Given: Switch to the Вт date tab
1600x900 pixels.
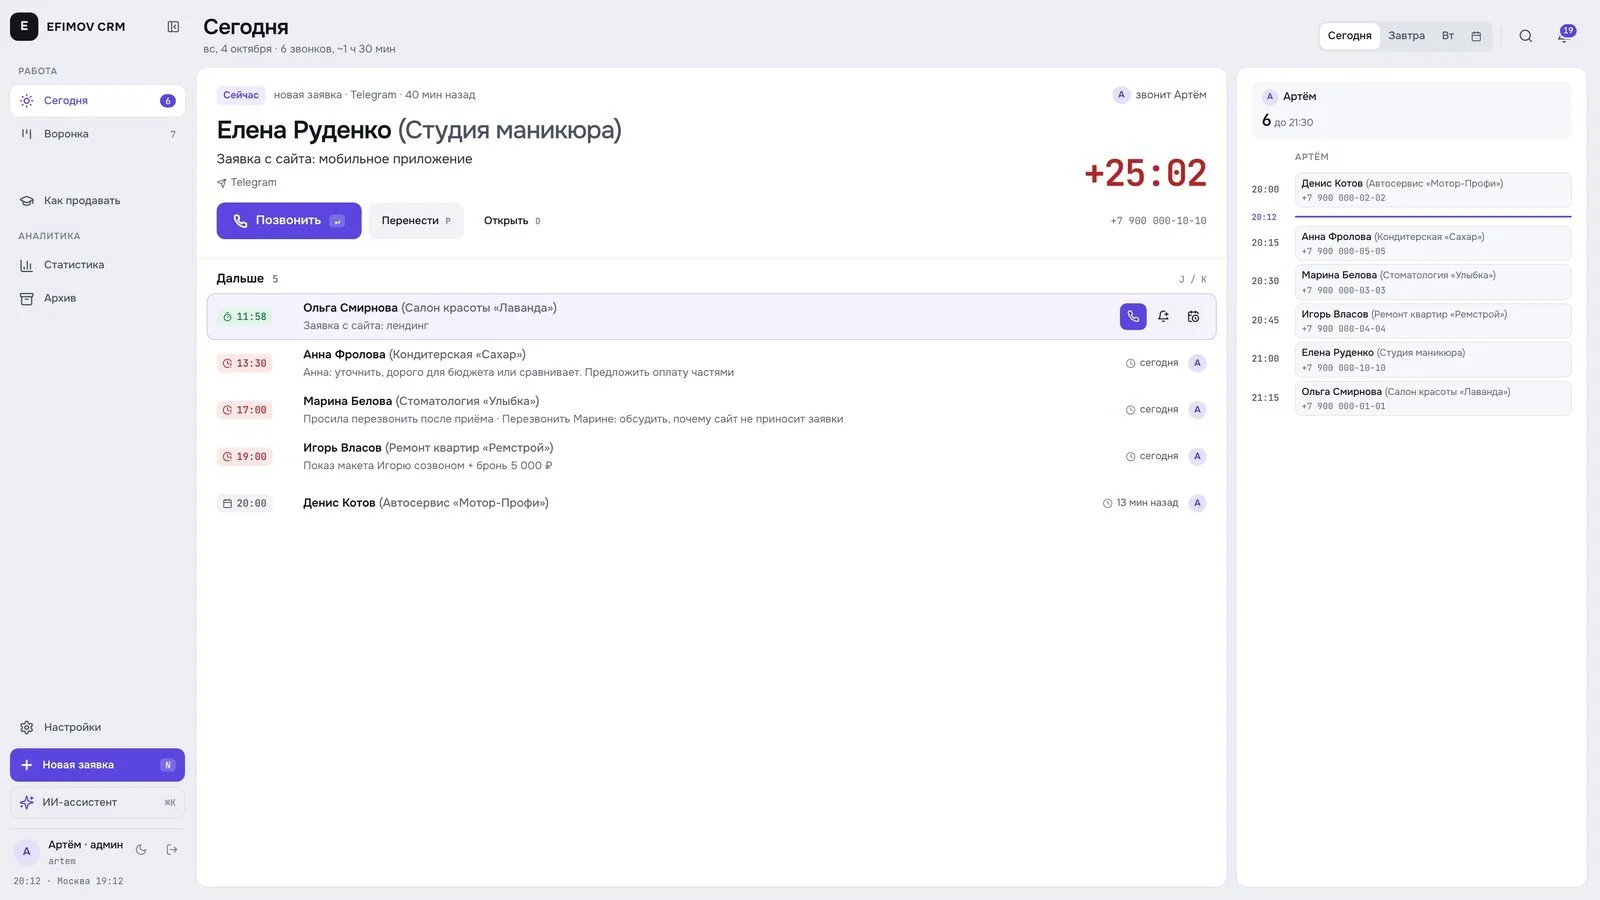Looking at the screenshot, I should (1447, 36).
